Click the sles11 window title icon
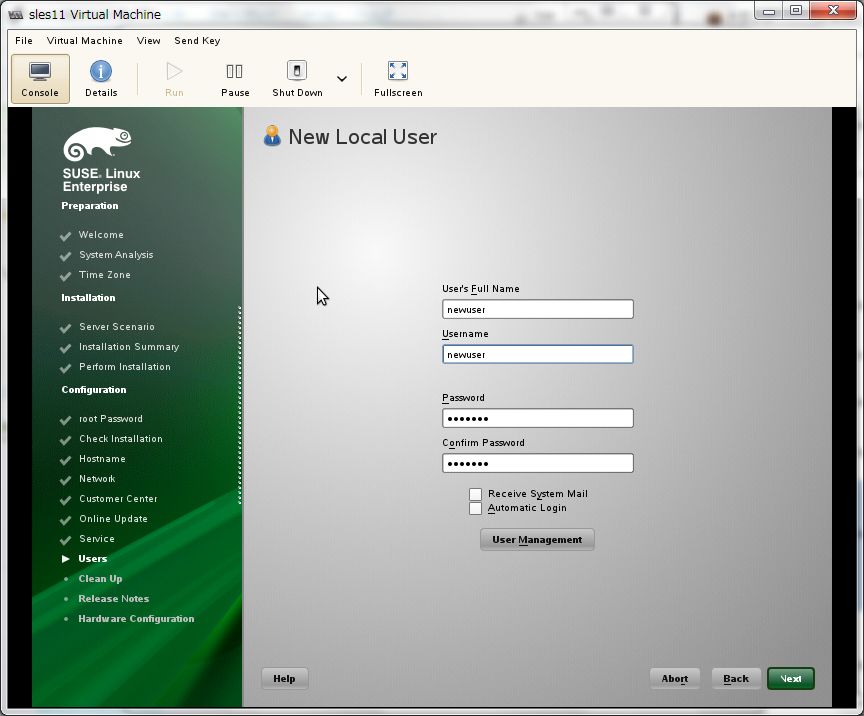The height and width of the screenshot is (716, 864). (15, 14)
